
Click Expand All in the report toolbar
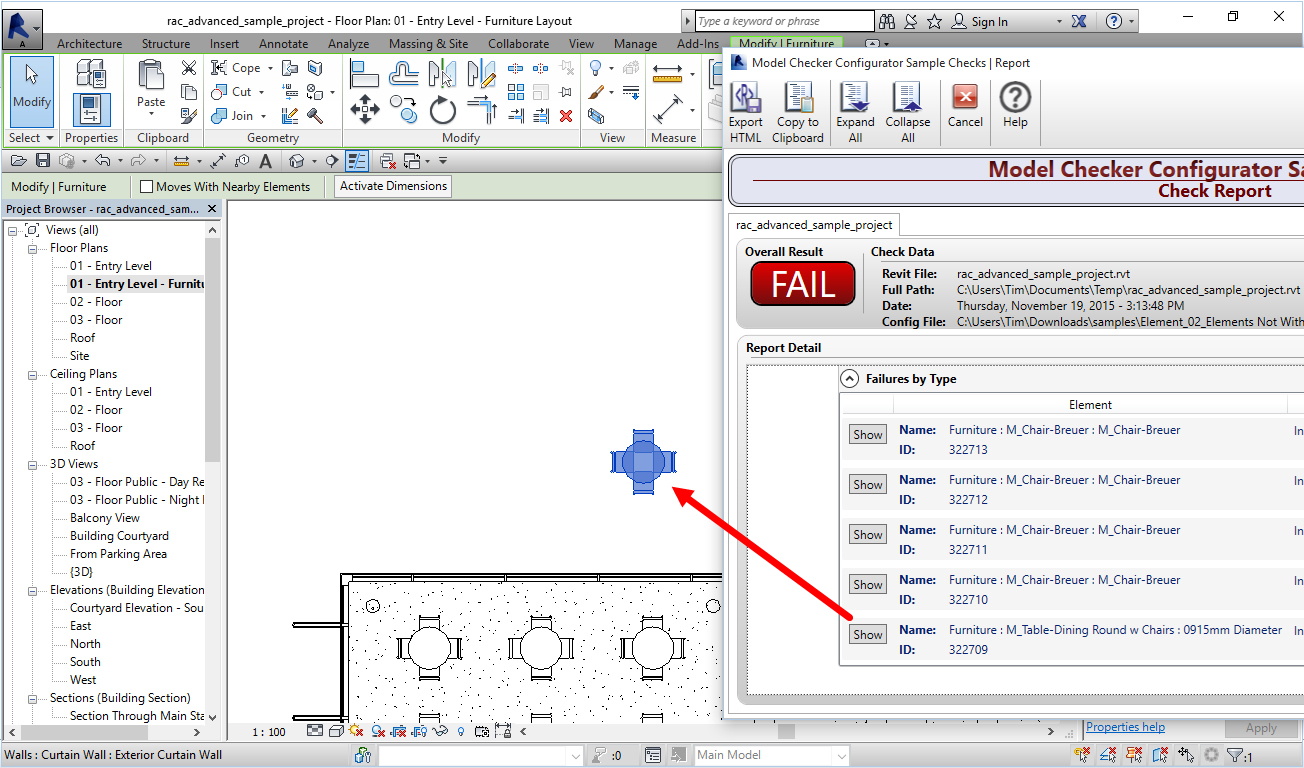(854, 110)
